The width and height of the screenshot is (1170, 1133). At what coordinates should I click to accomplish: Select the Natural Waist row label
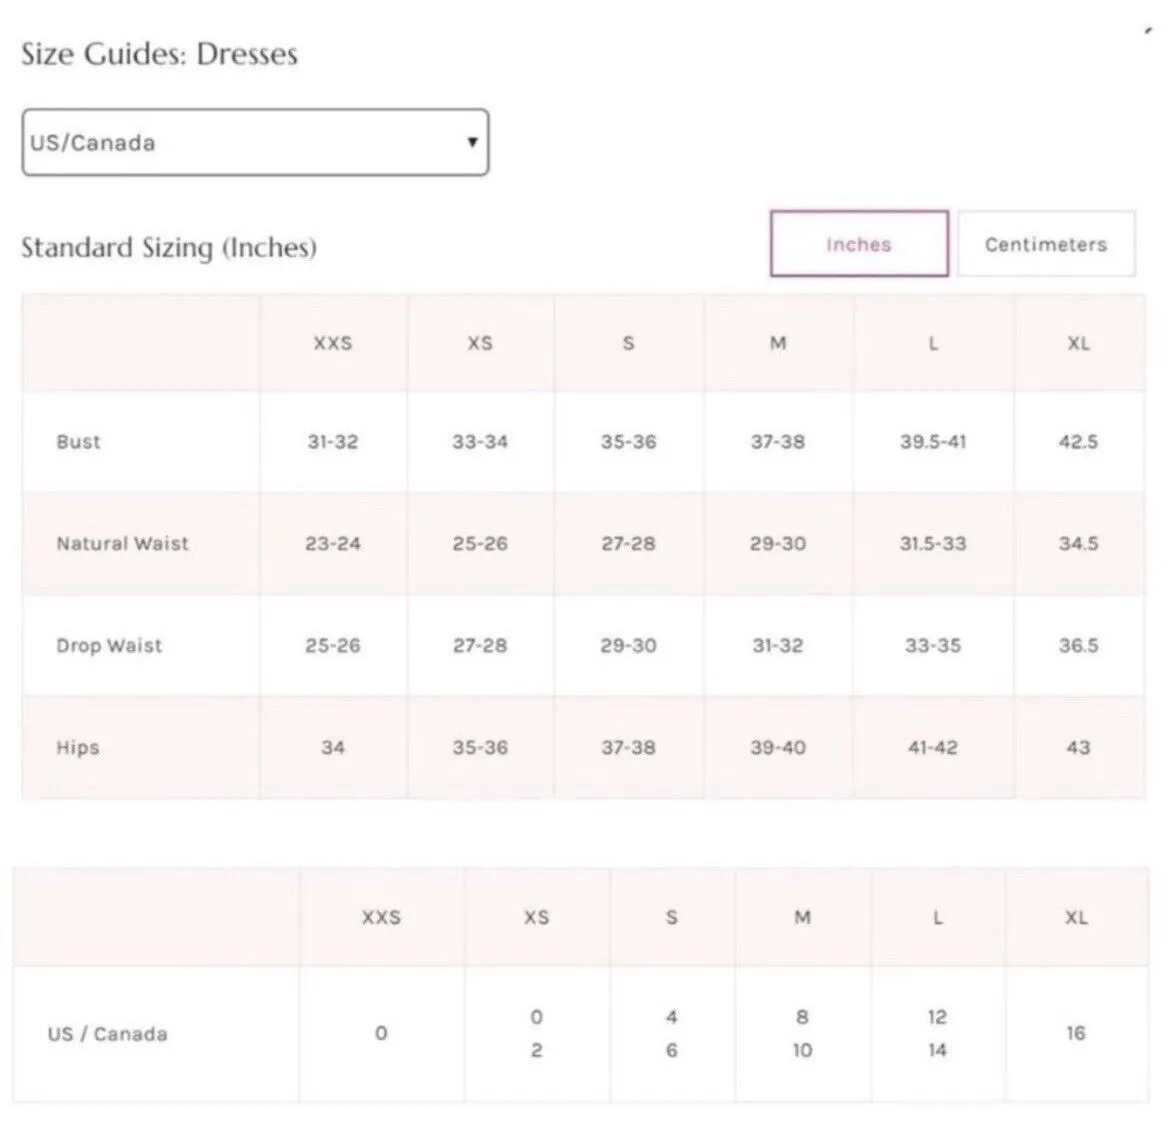(x=123, y=543)
